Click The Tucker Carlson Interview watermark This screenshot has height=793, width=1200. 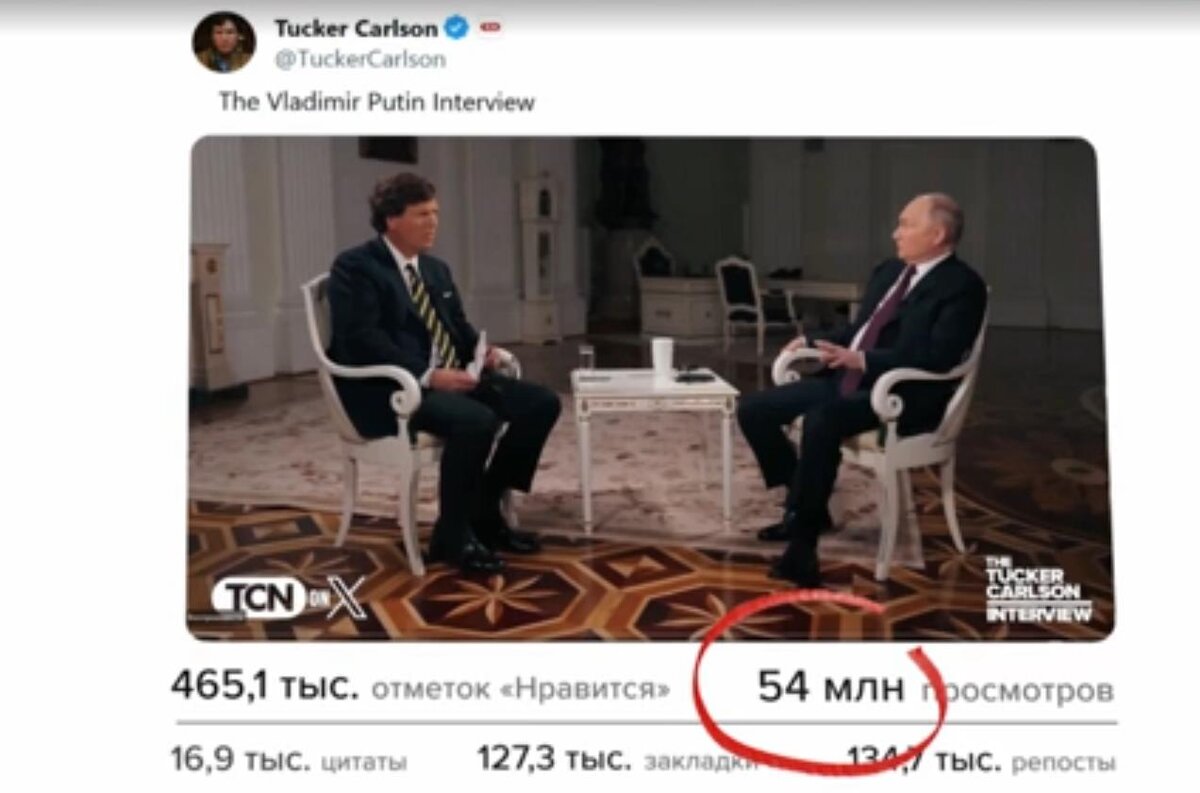click(1038, 589)
